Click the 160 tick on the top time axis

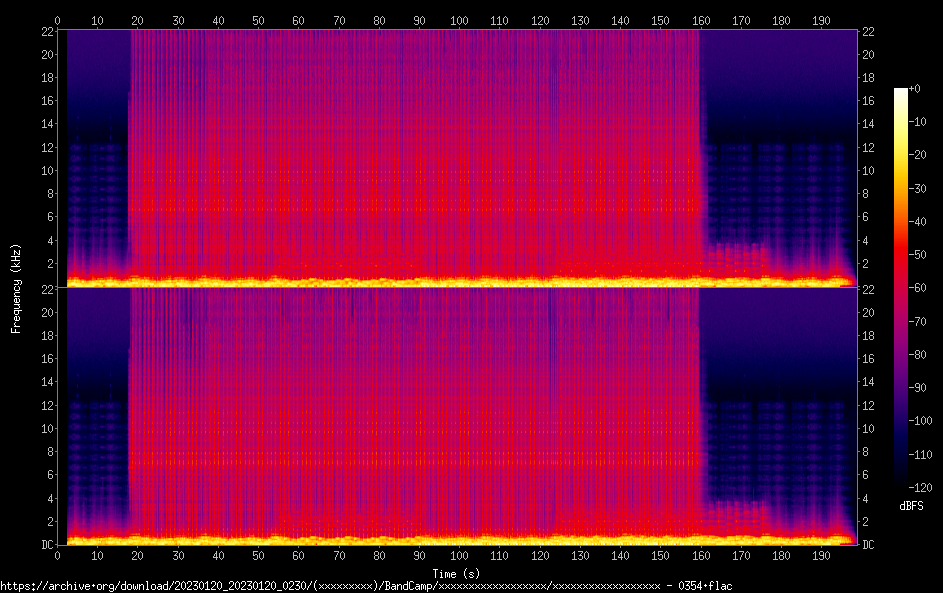(x=700, y=20)
